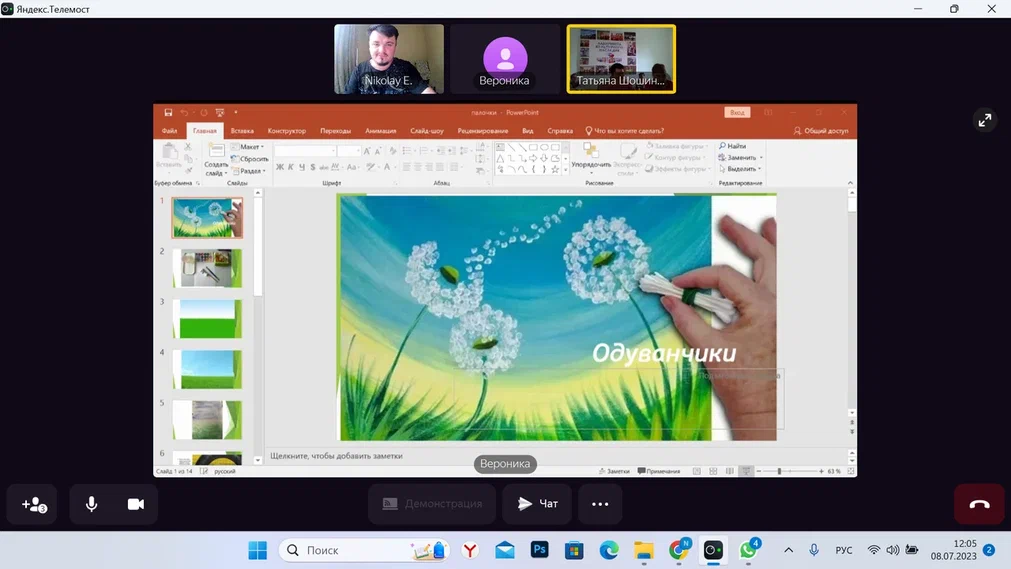1011x569 pixels.
Task: Click the Вставка tab in the shared PowerPoint
Action: pos(242,131)
